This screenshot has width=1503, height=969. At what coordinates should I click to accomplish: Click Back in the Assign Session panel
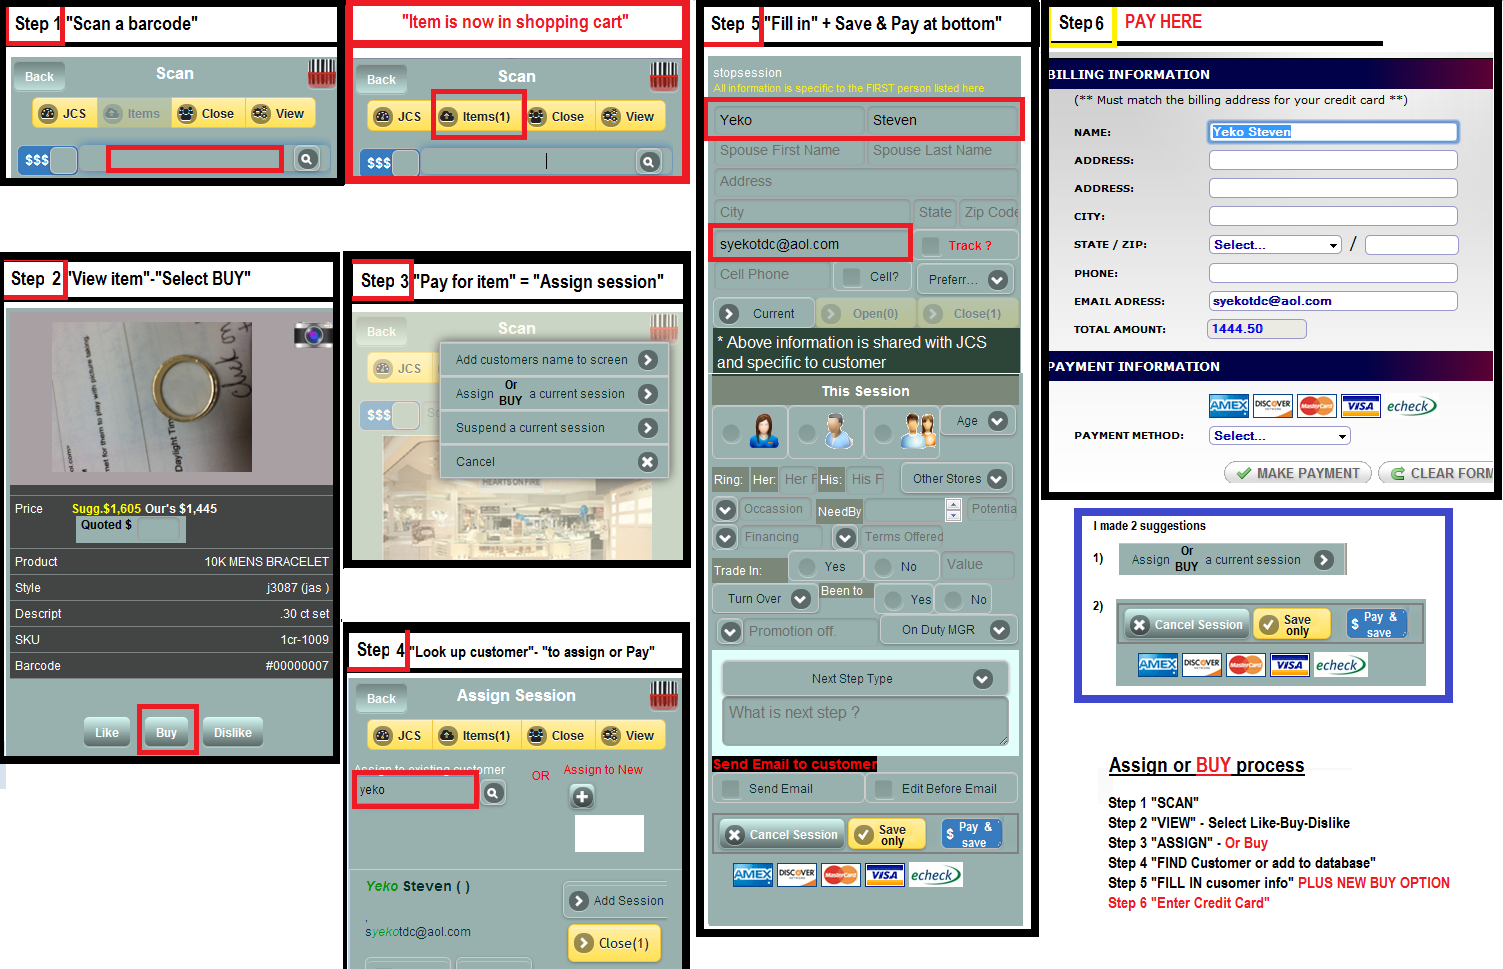click(381, 699)
